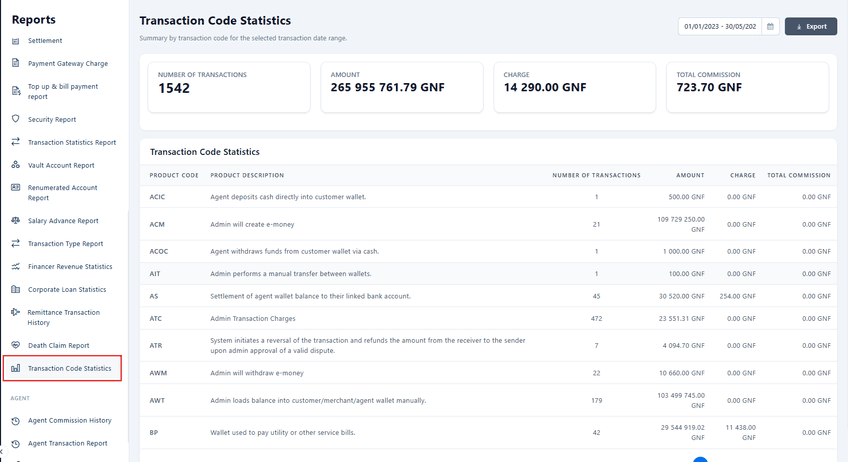The width and height of the screenshot is (848, 462).
Task: Click the PRODUCT DESCRIPTION column header
Action: (x=247, y=175)
